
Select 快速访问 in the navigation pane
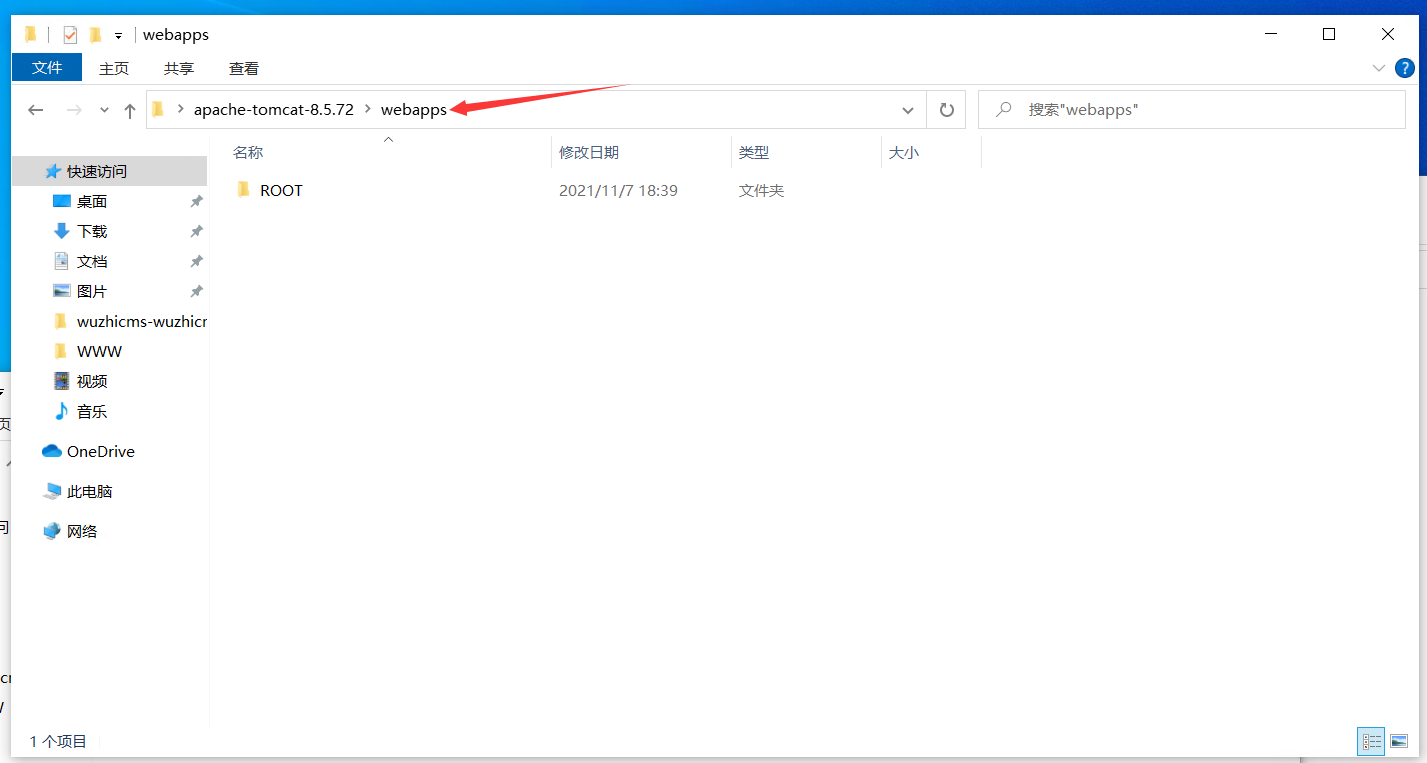109,171
